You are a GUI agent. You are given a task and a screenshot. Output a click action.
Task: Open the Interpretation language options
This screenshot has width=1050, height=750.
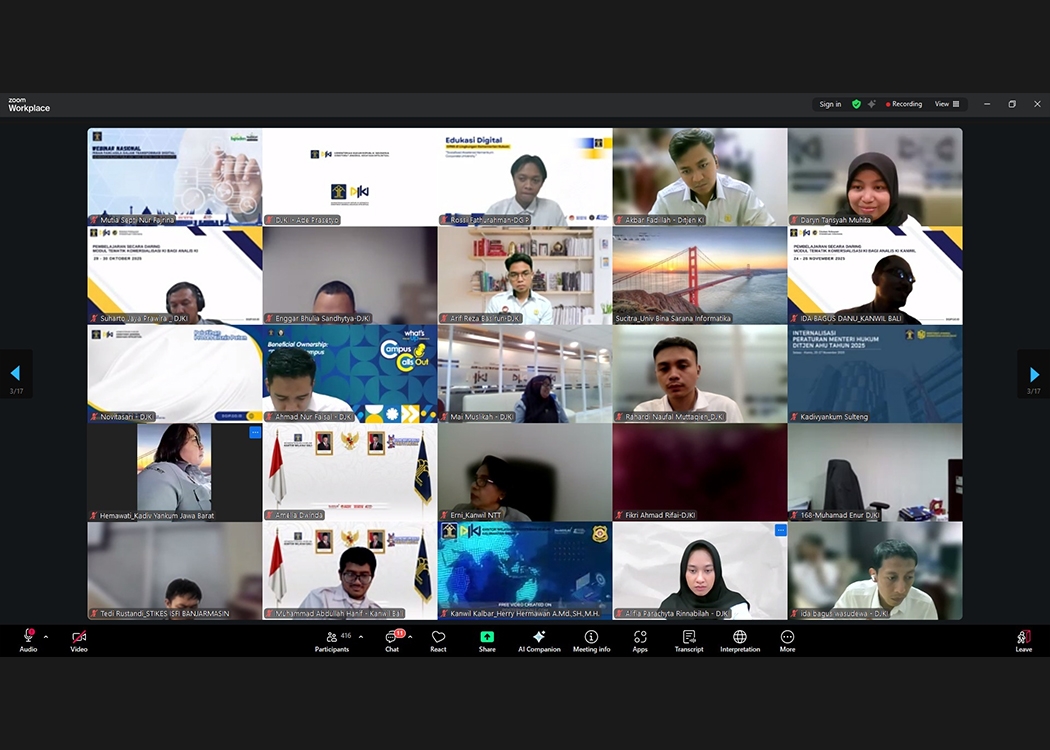click(x=740, y=640)
